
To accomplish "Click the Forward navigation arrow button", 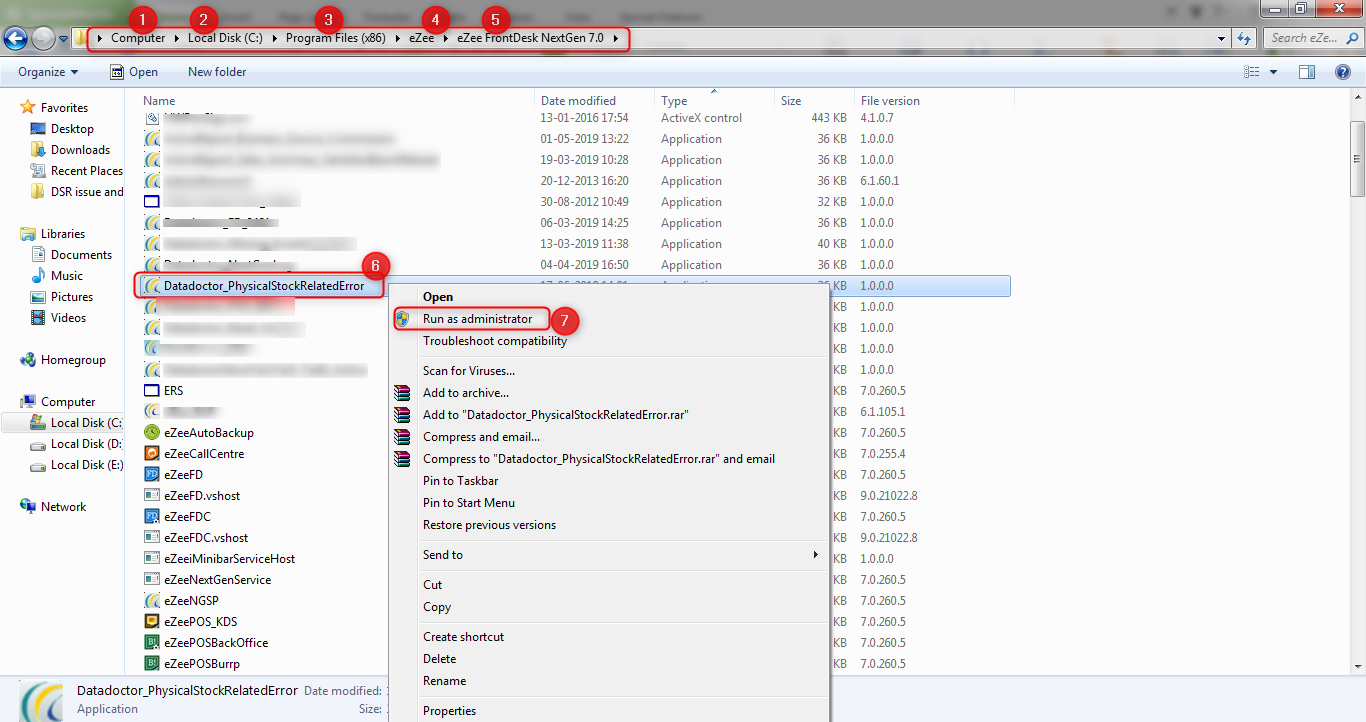I will tap(43, 39).
